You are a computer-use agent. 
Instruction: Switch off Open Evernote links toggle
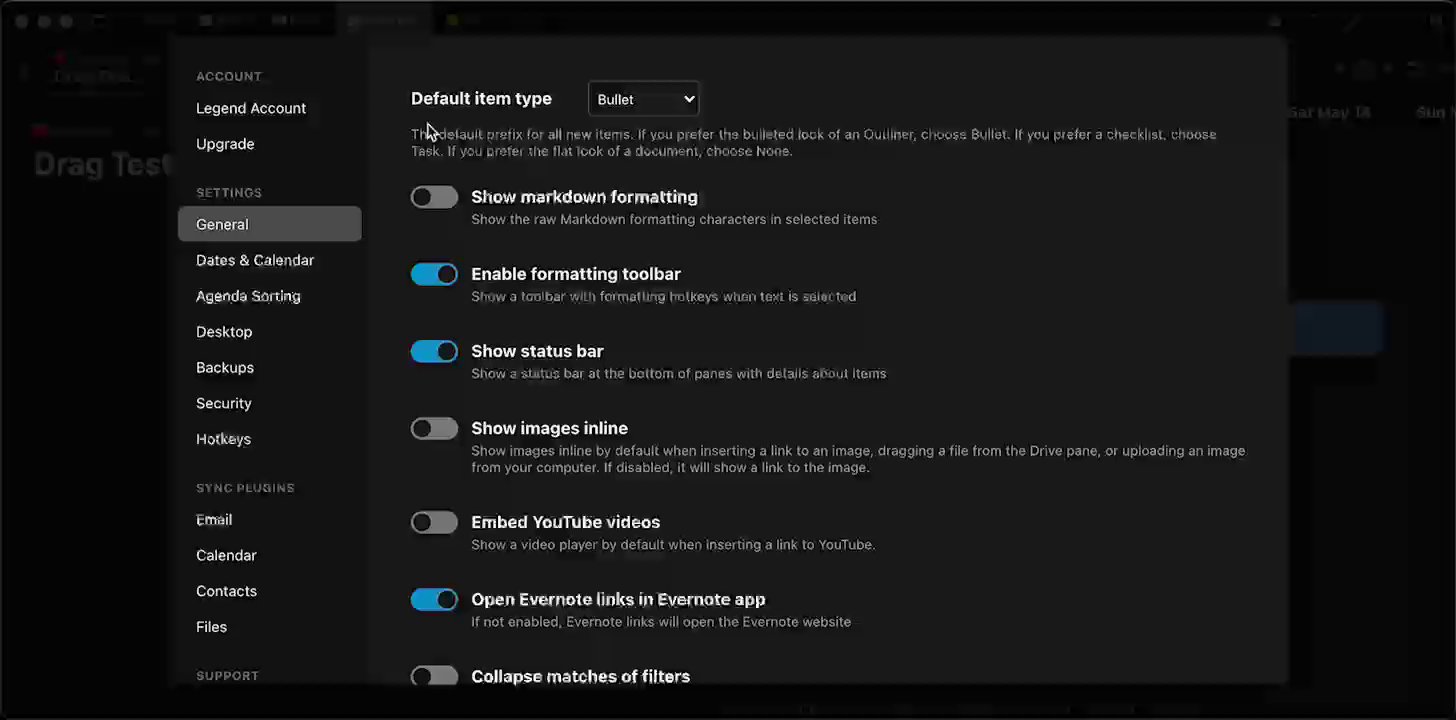coord(434,600)
